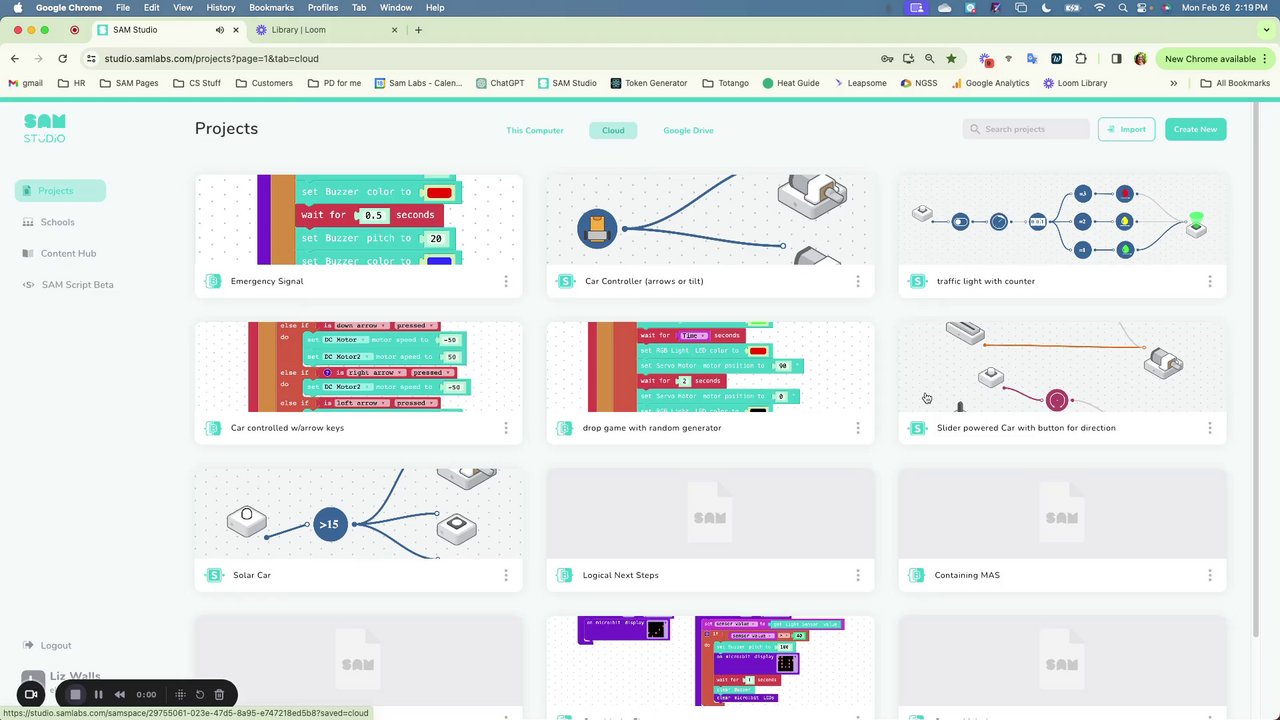Click the Import button
Viewport: 1280px width, 720px height.
click(x=1126, y=129)
